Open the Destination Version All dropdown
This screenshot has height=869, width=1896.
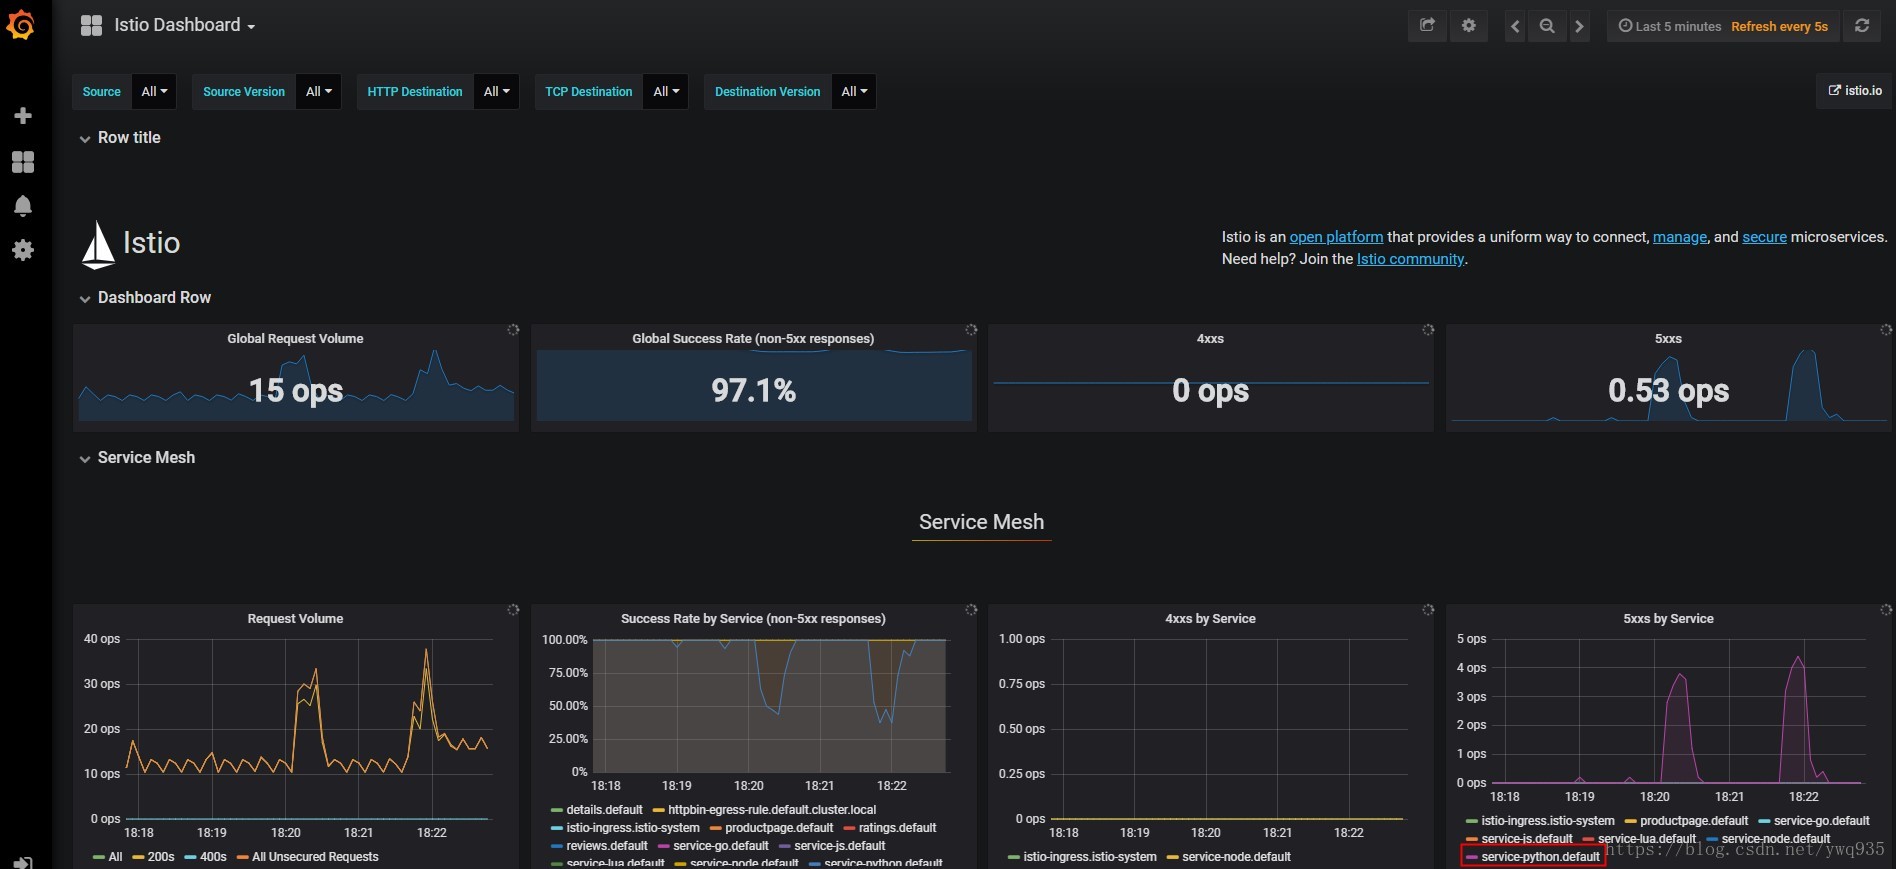[854, 91]
